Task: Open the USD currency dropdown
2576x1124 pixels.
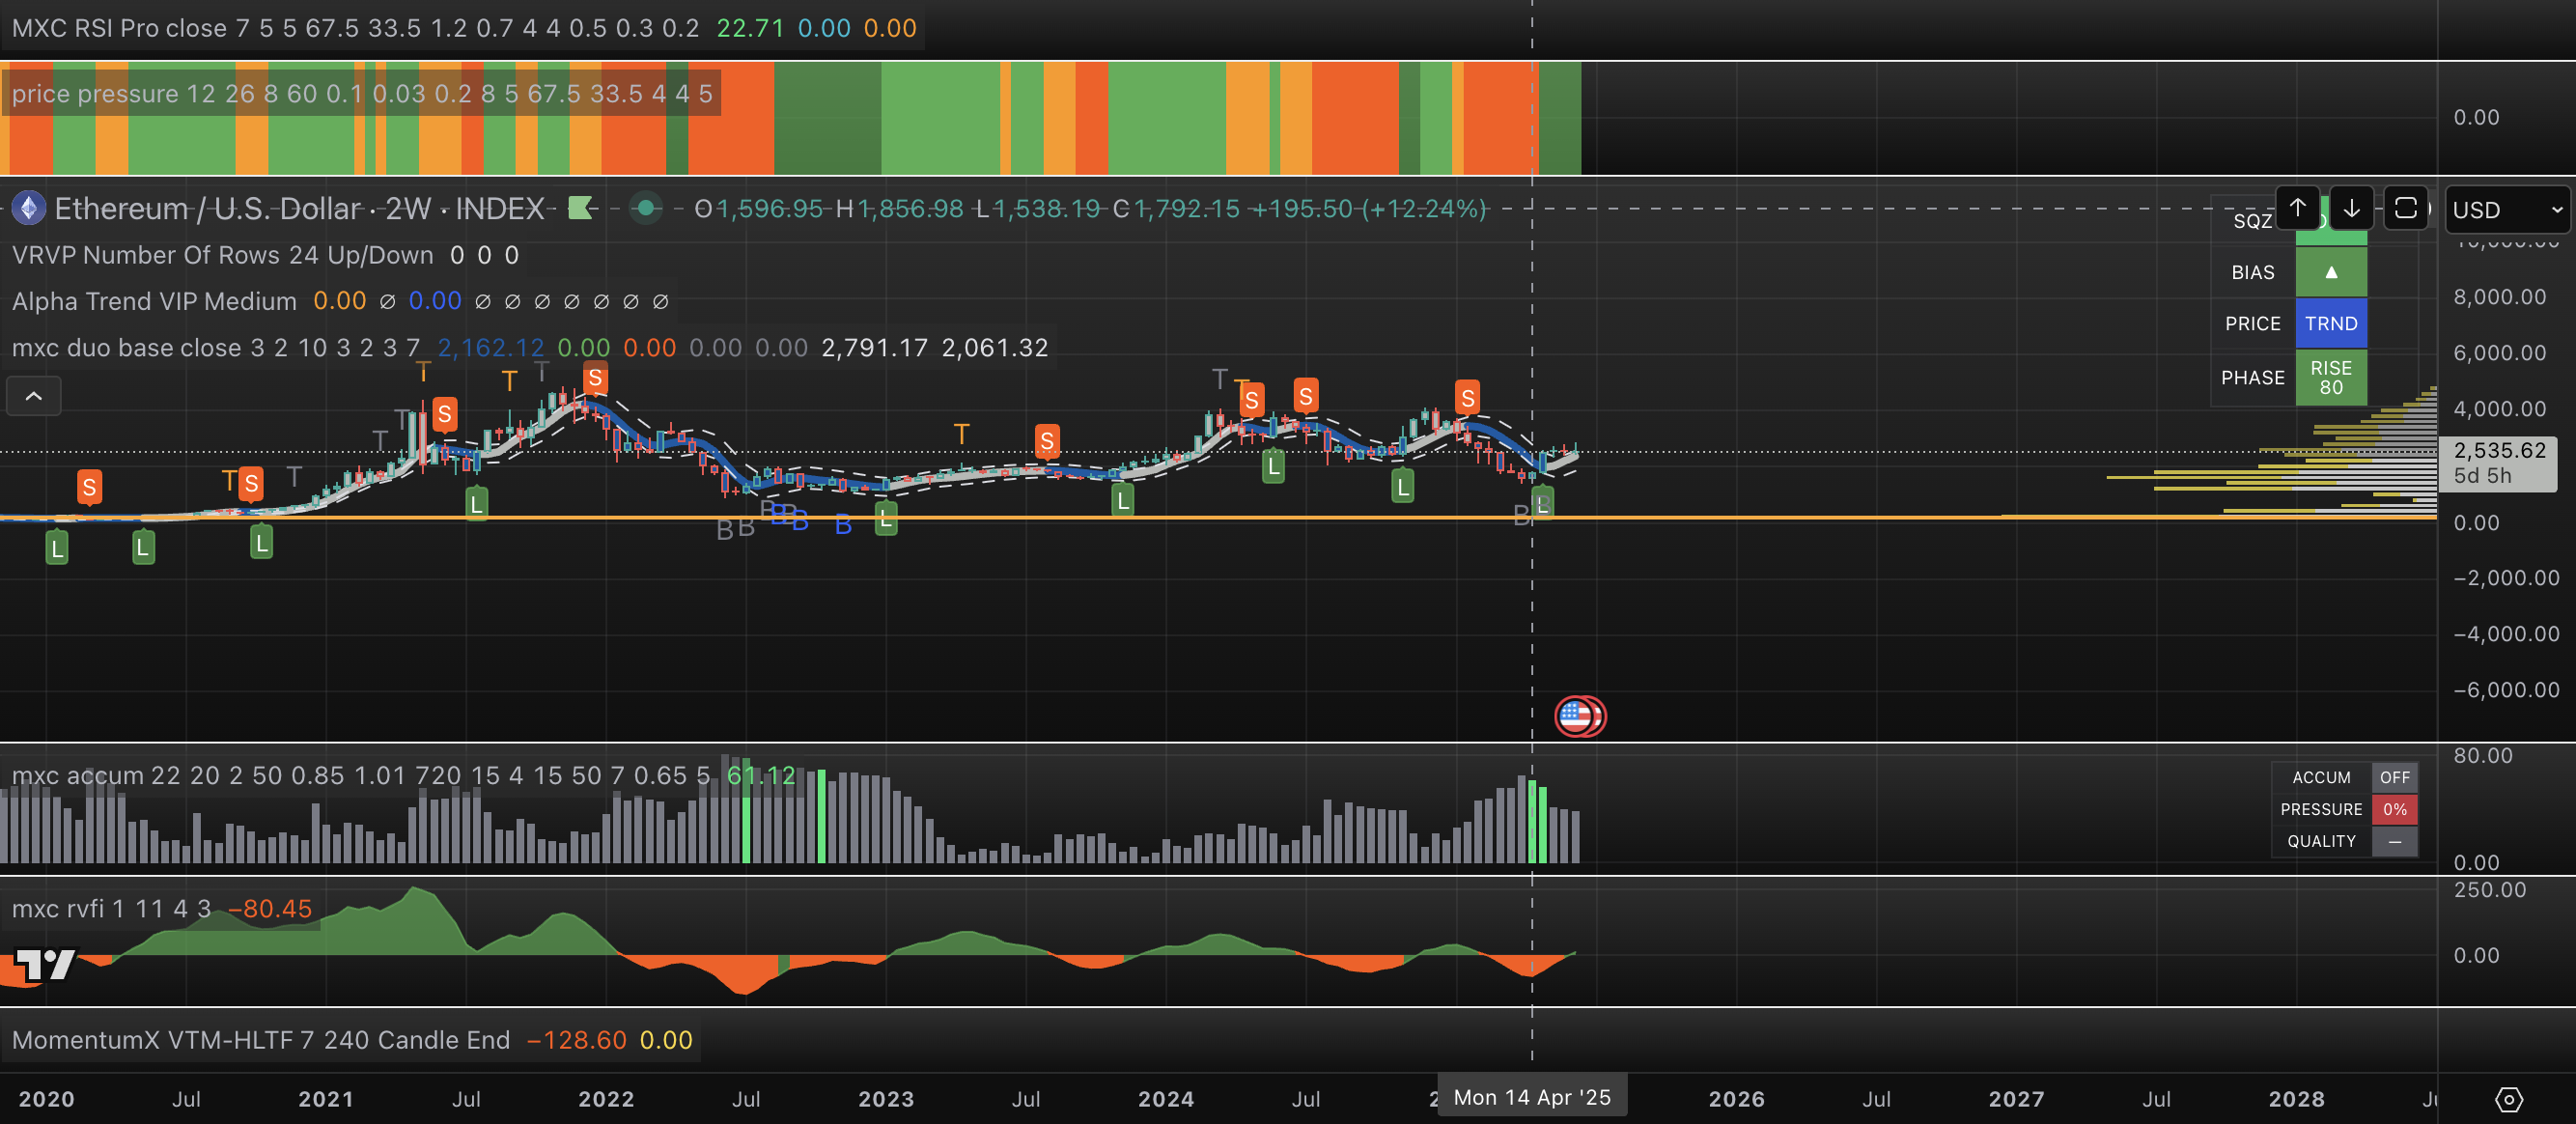Action: pyautogui.click(x=2507, y=210)
